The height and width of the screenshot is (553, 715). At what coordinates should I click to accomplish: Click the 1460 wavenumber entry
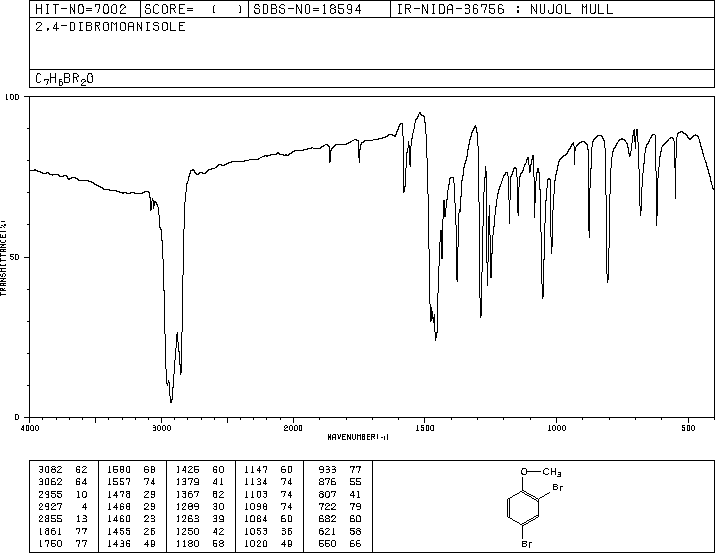[119, 519]
